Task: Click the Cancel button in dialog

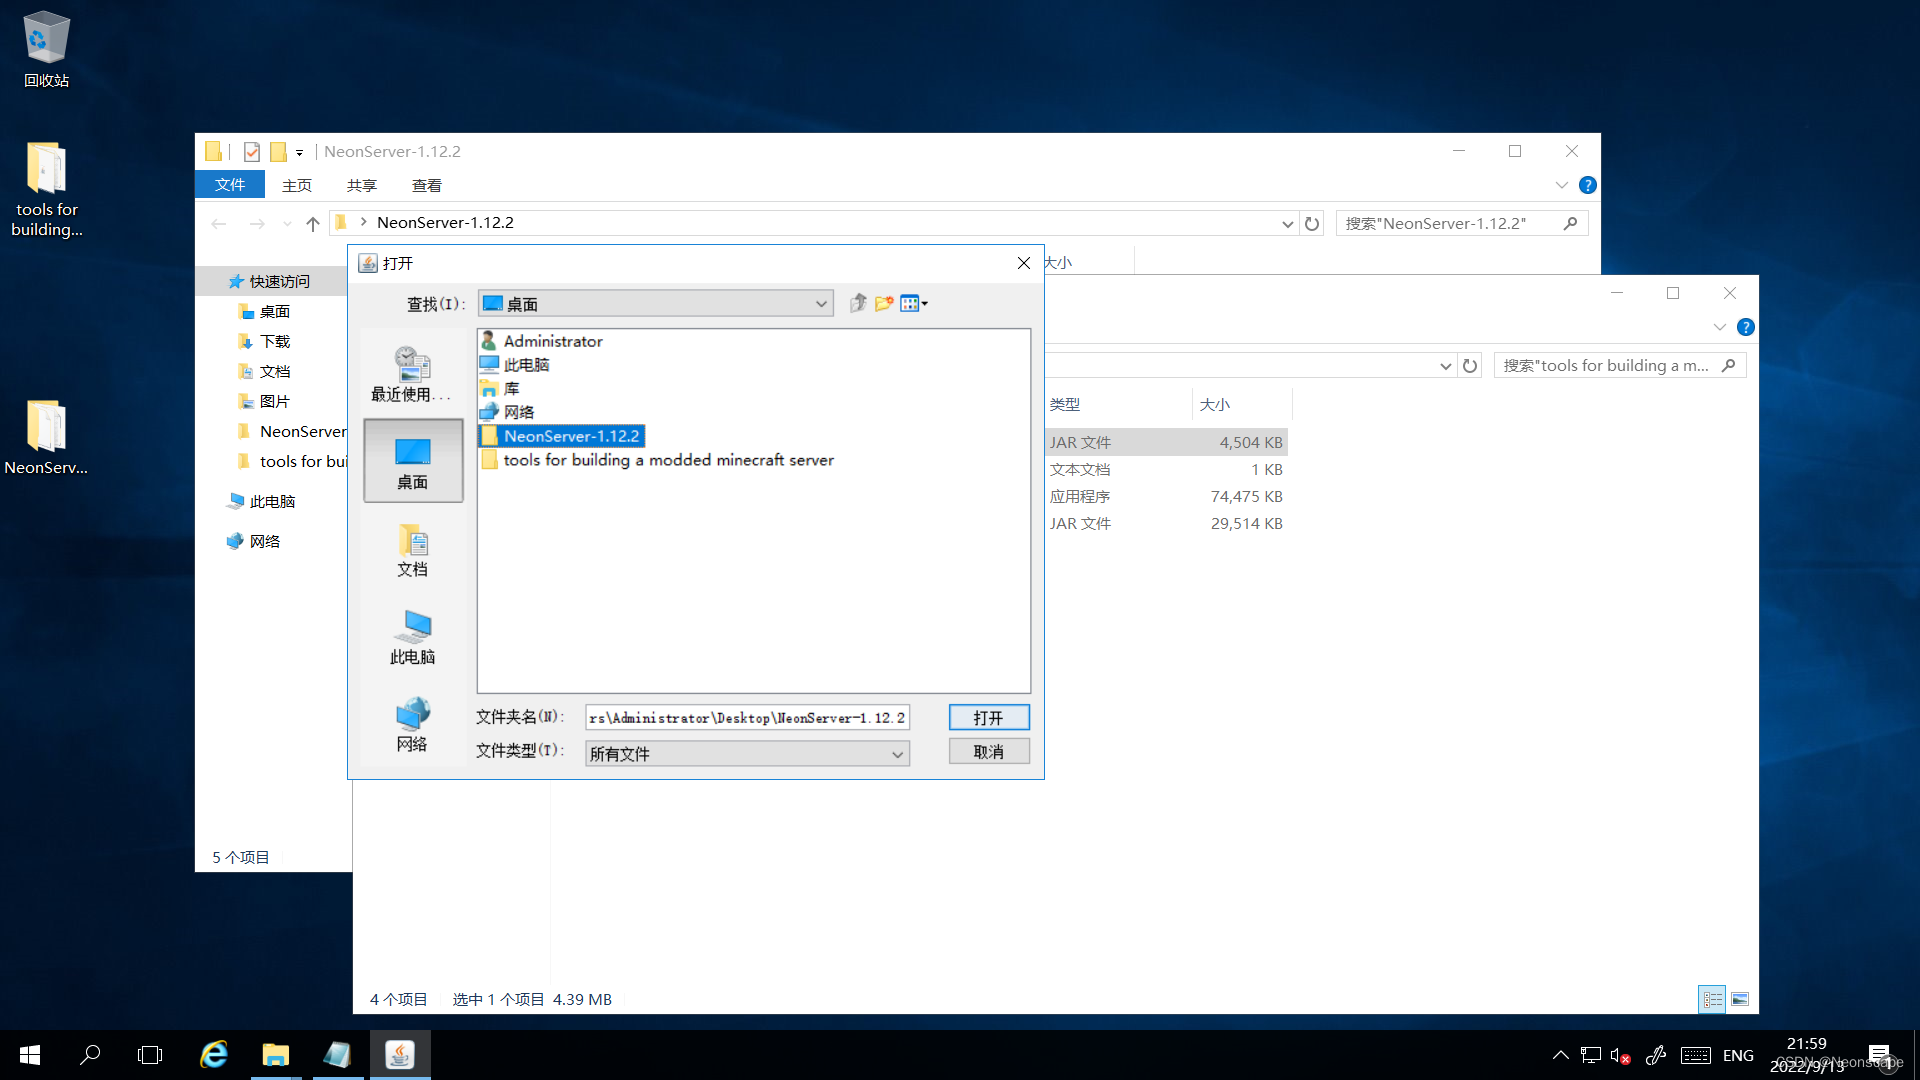Action: [988, 752]
